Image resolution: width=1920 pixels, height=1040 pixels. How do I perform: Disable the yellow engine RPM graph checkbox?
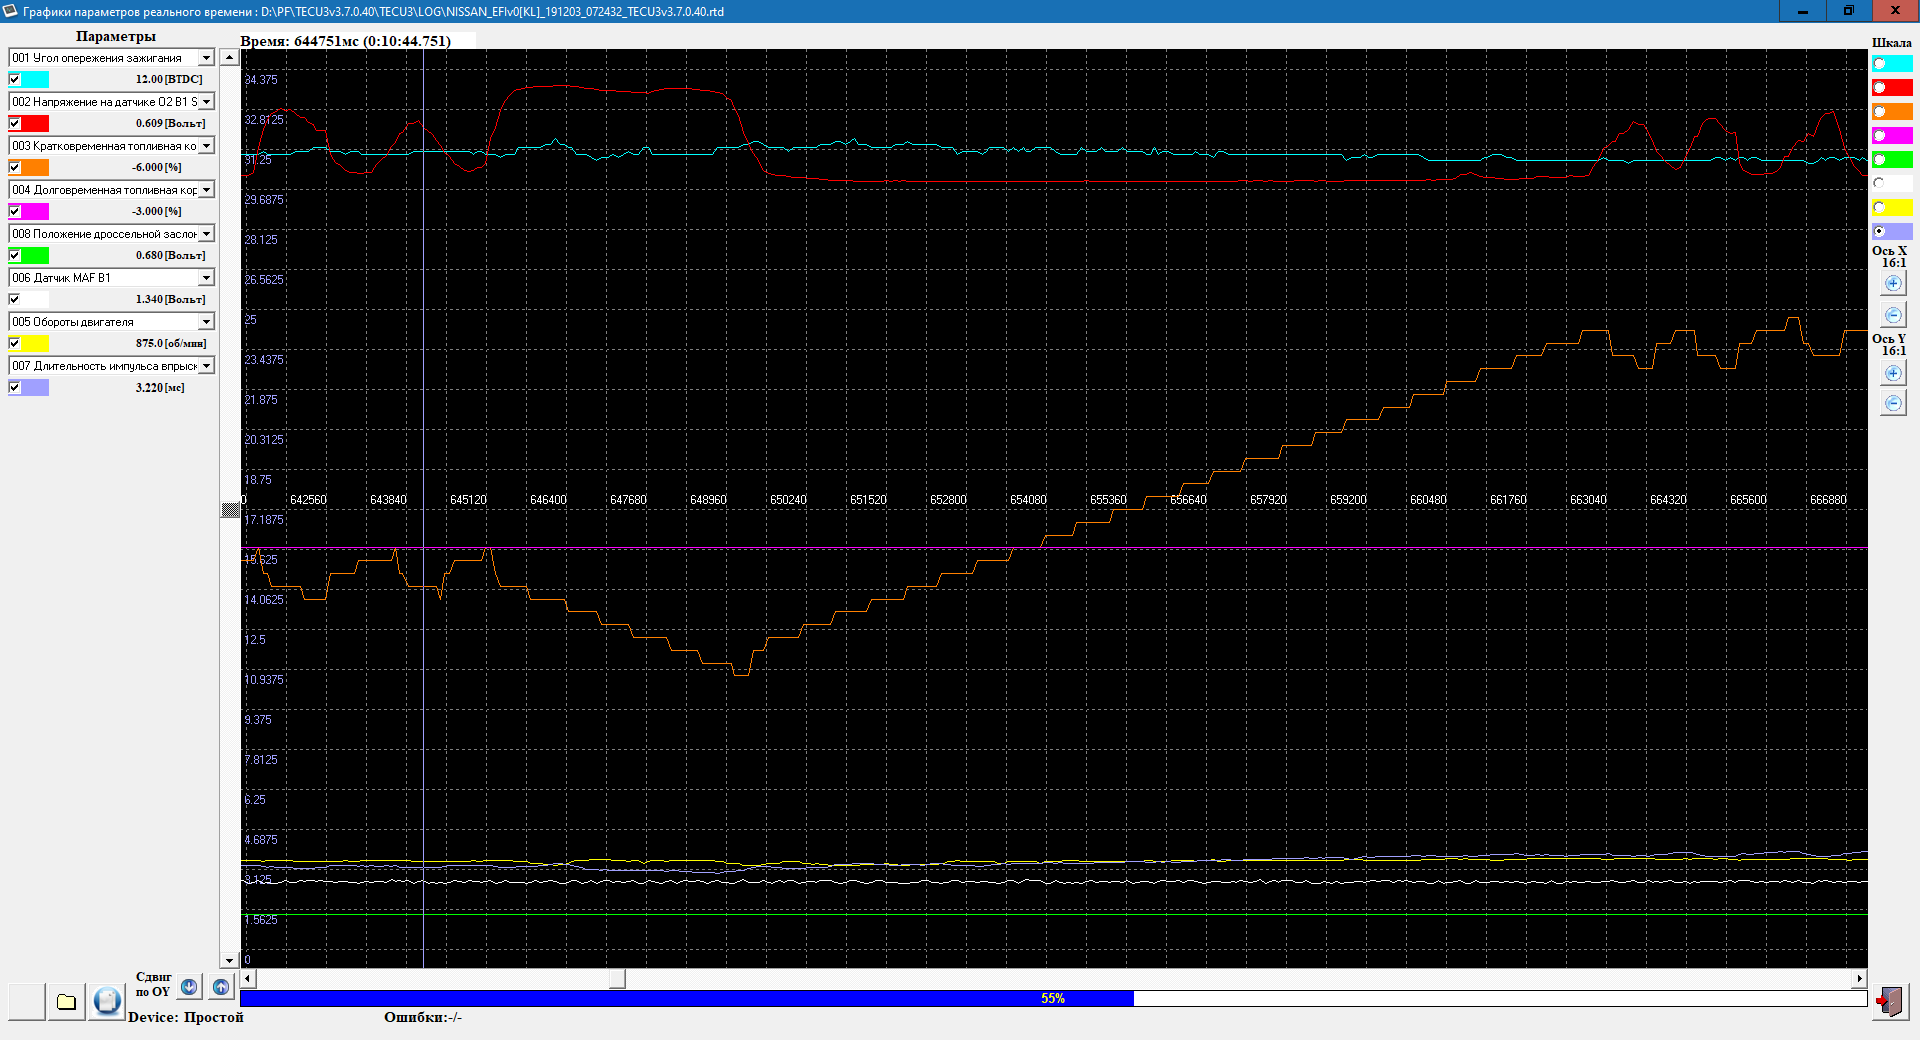[x=15, y=344]
